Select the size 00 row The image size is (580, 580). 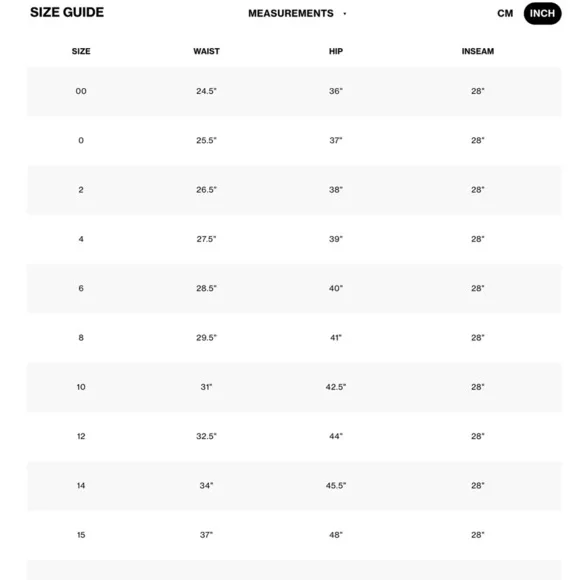click(294, 91)
